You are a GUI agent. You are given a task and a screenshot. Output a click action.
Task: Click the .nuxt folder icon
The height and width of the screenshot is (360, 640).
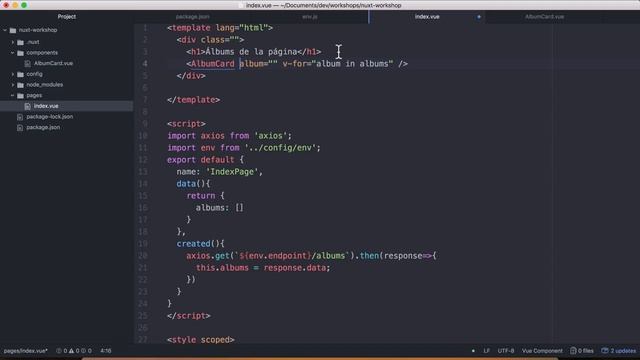tap(20, 42)
